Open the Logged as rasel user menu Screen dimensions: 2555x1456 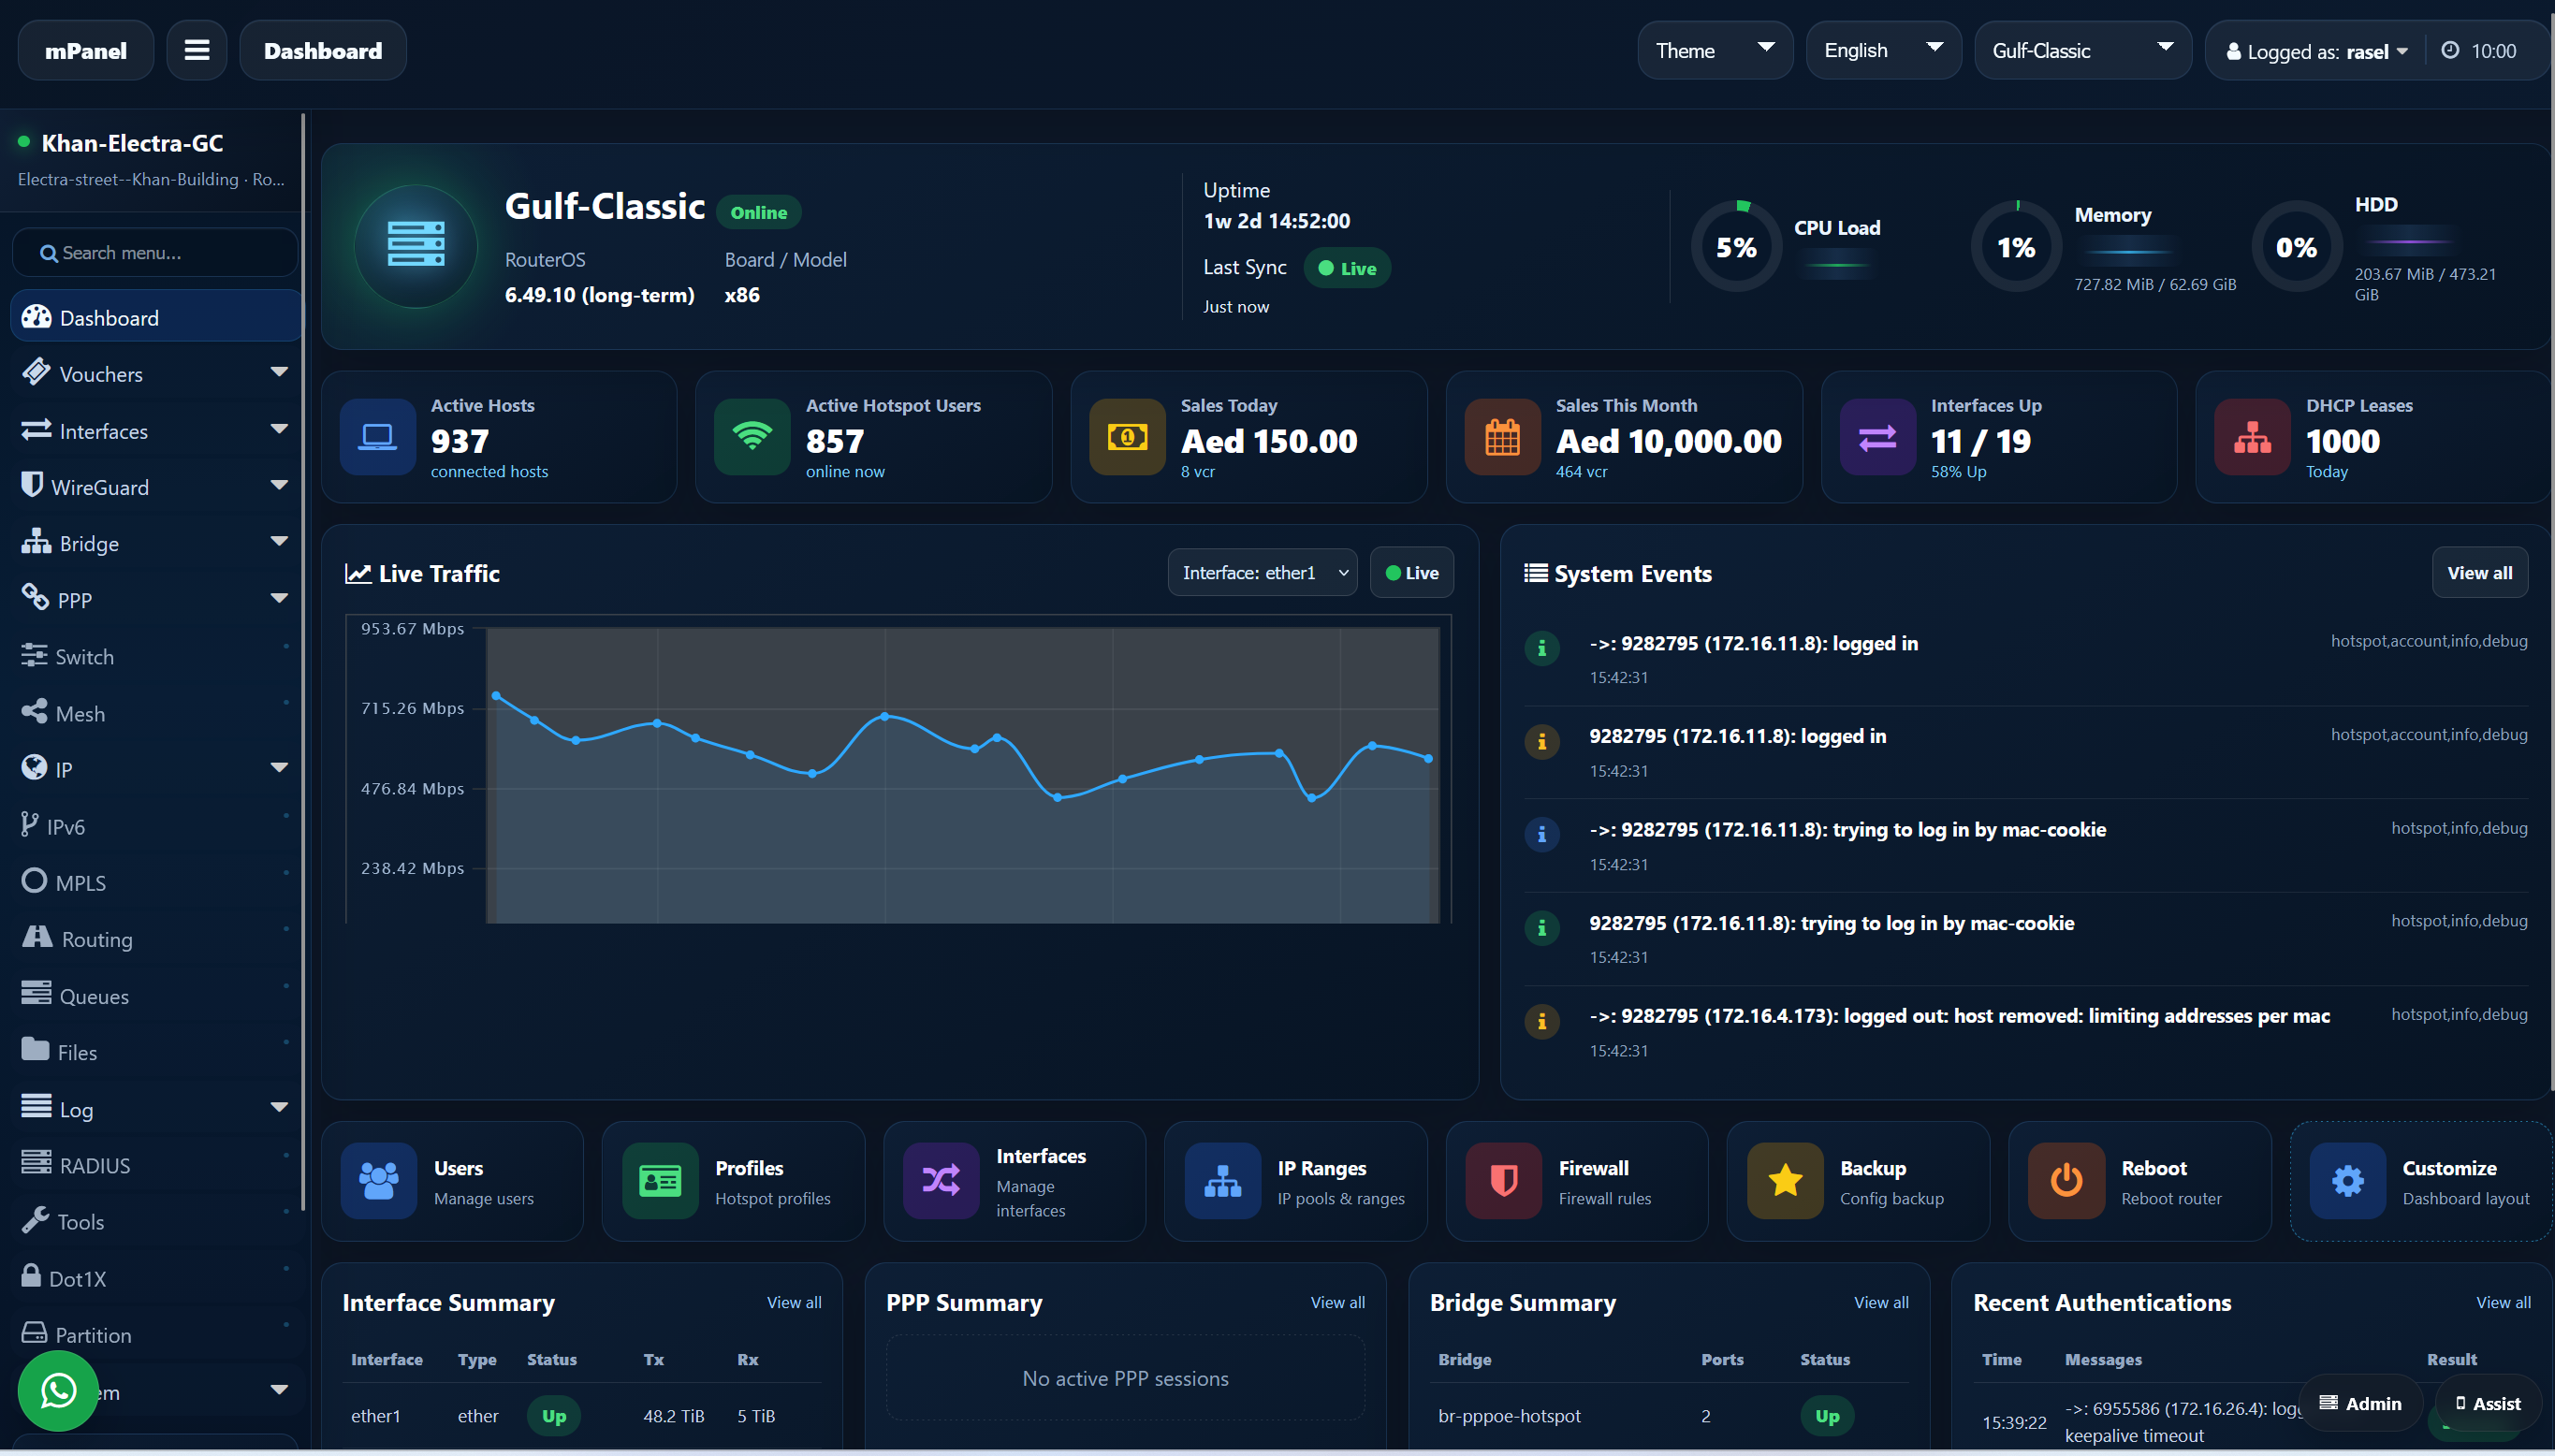click(x=2317, y=51)
